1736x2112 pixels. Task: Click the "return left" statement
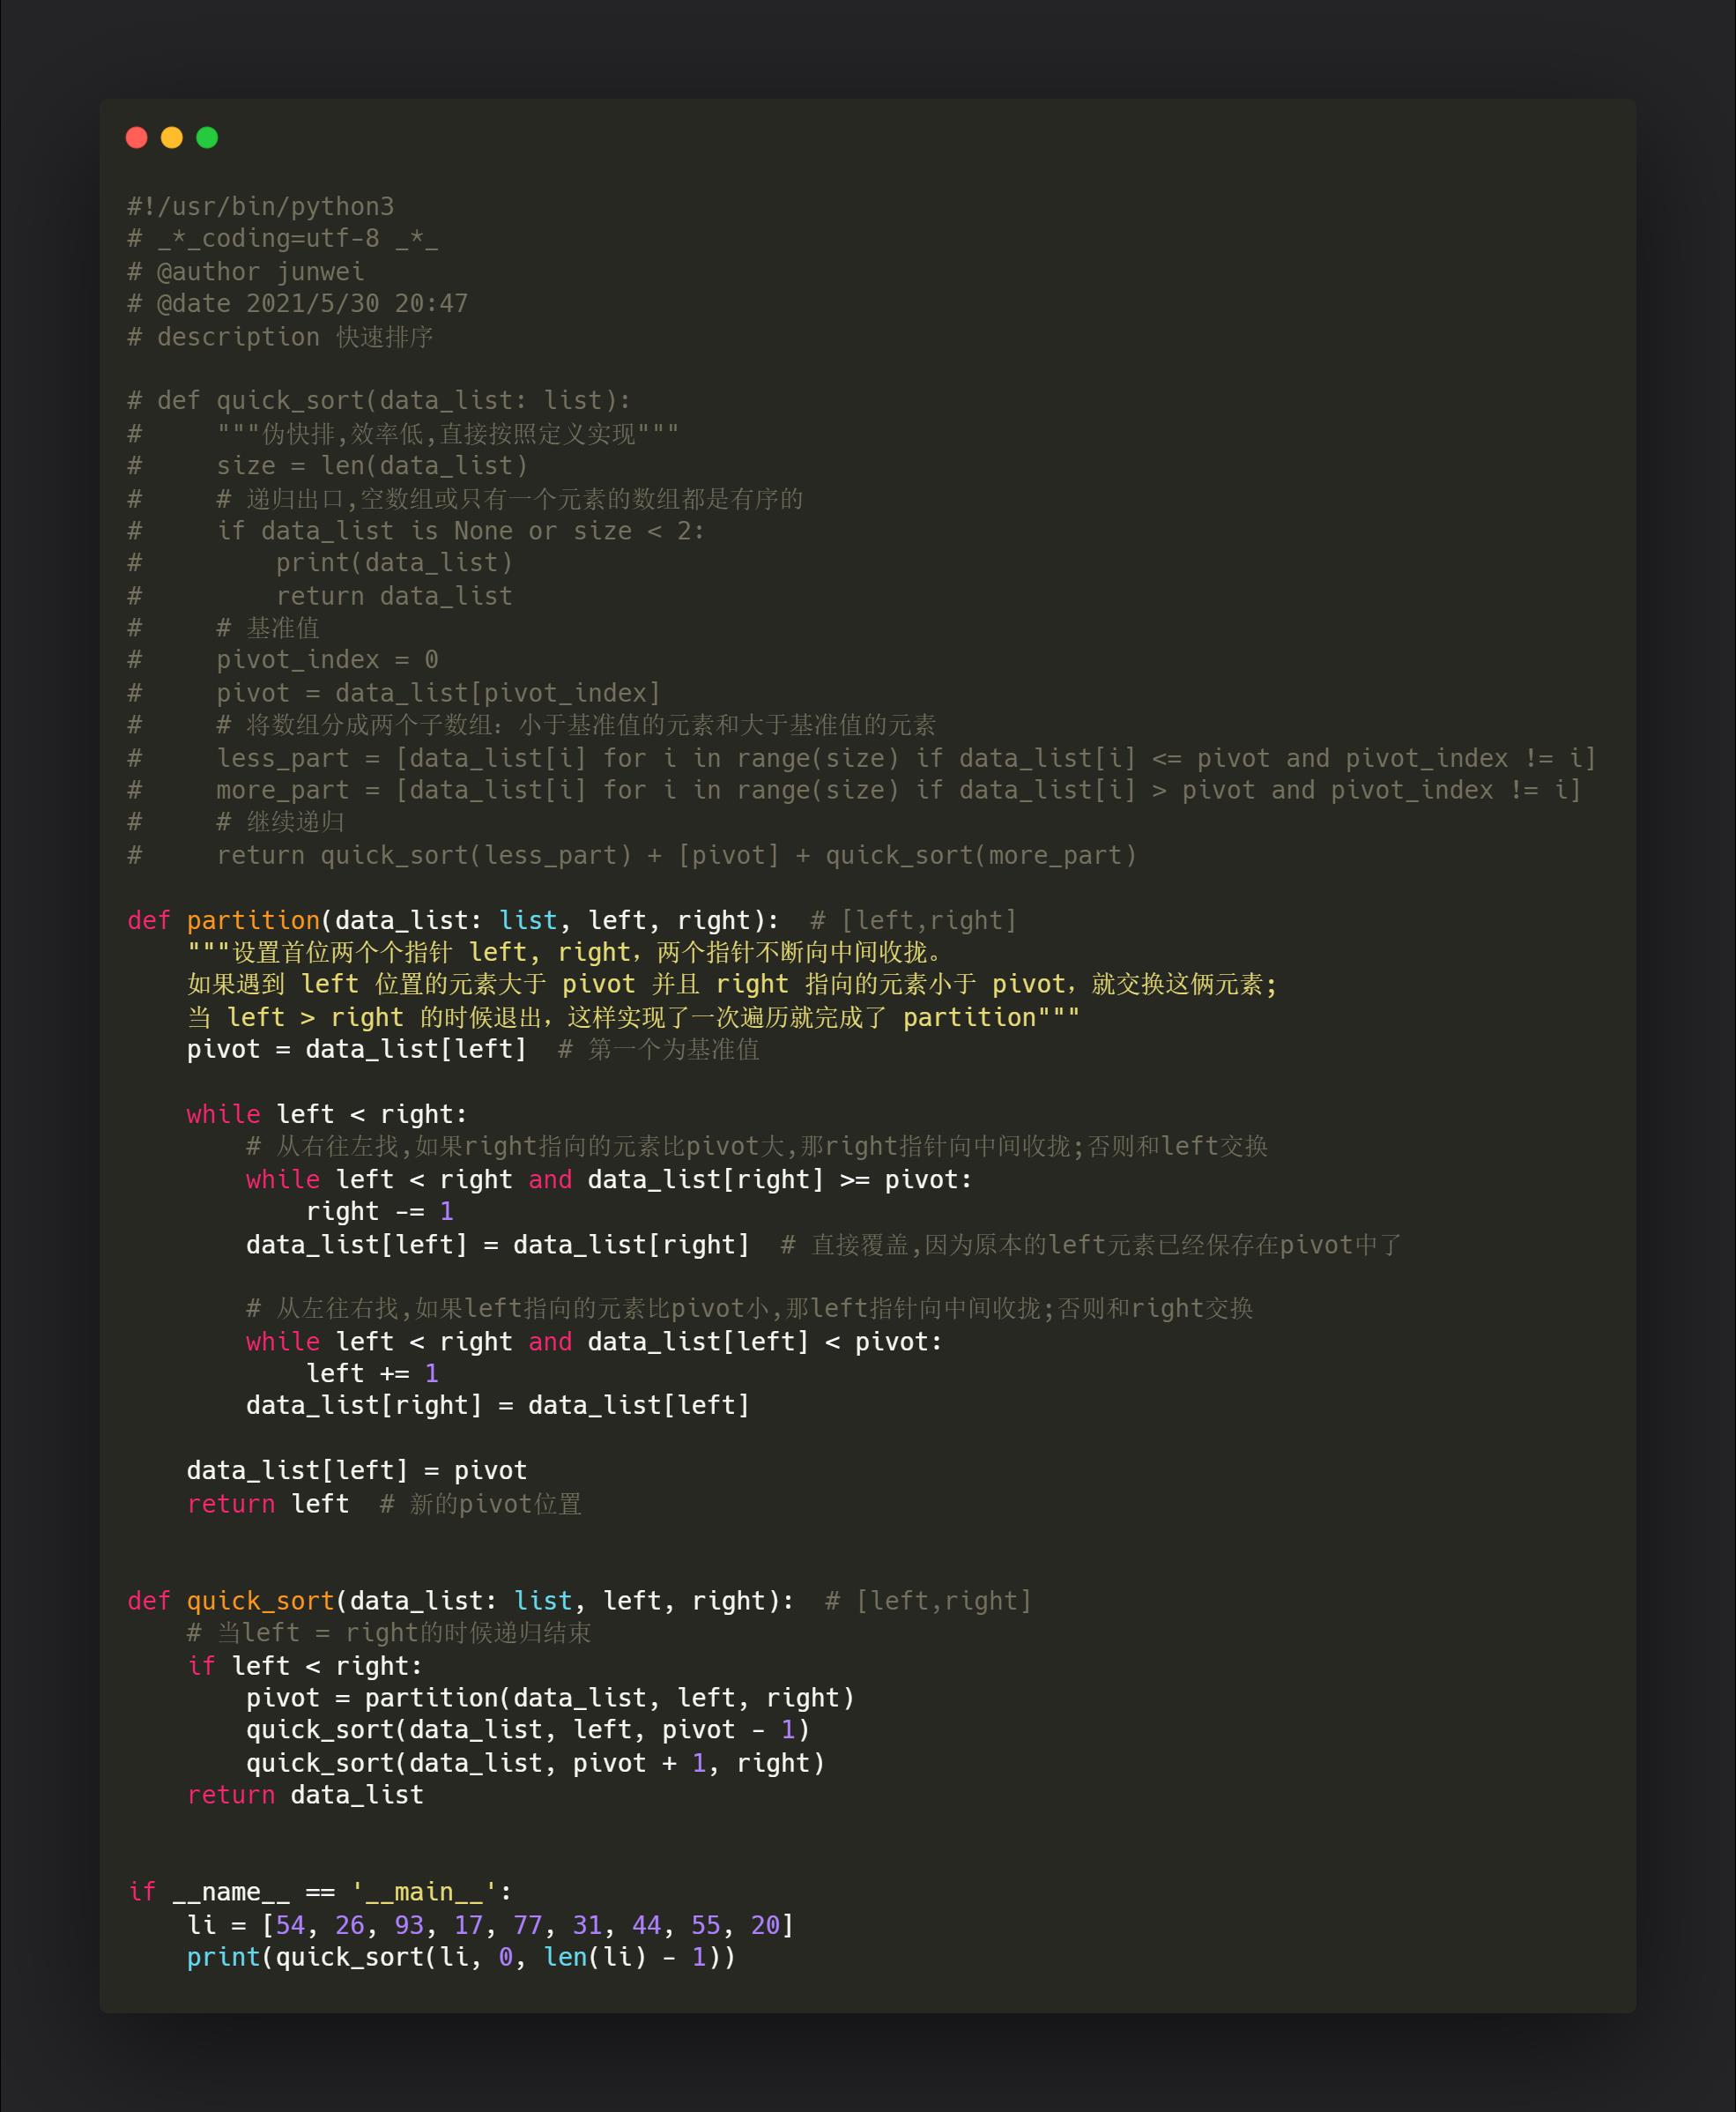(268, 1503)
